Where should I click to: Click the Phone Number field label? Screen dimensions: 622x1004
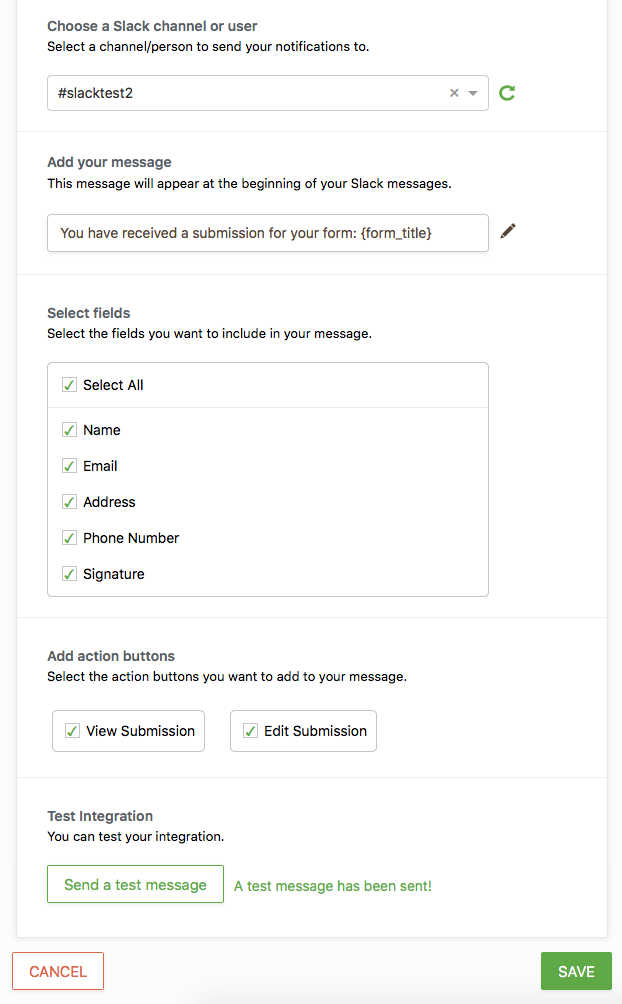click(131, 538)
